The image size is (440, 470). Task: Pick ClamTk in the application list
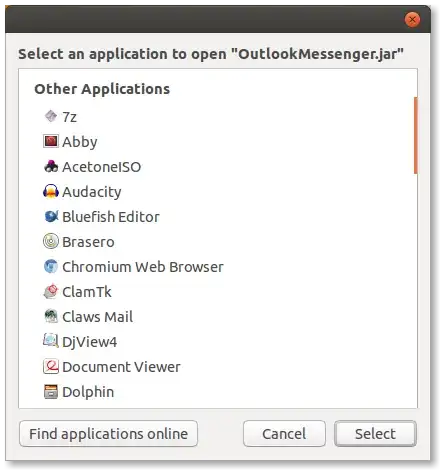click(87, 292)
